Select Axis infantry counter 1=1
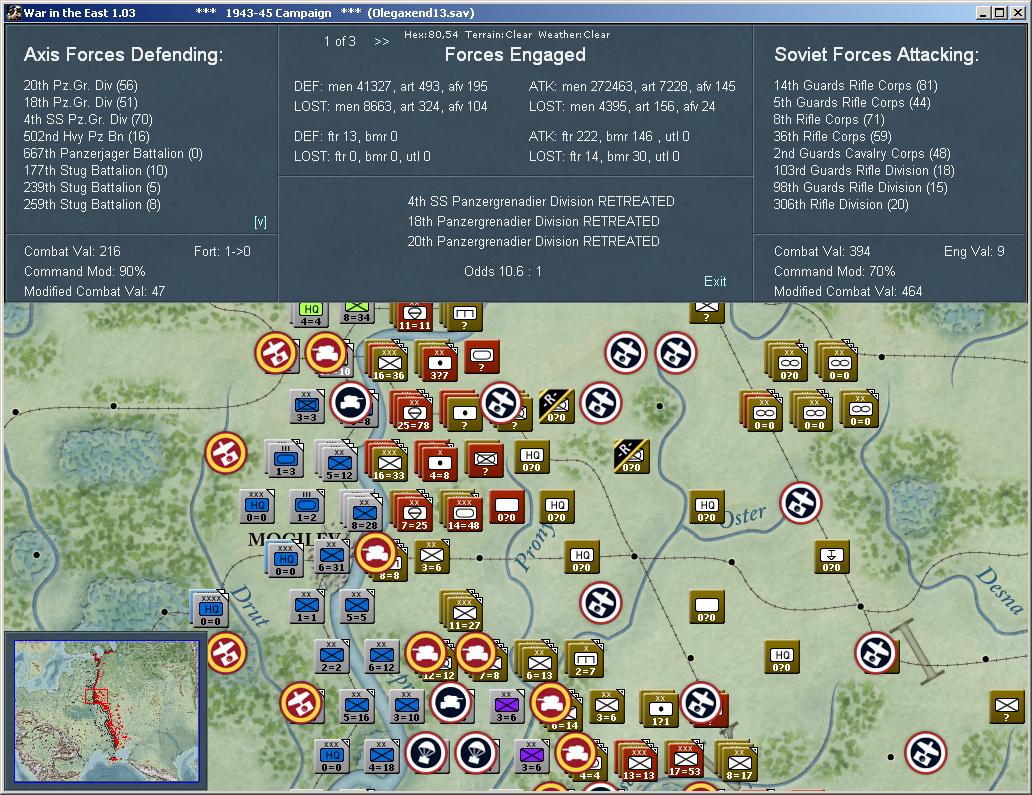Image resolution: width=1032 pixels, height=795 pixels. [x=306, y=606]
